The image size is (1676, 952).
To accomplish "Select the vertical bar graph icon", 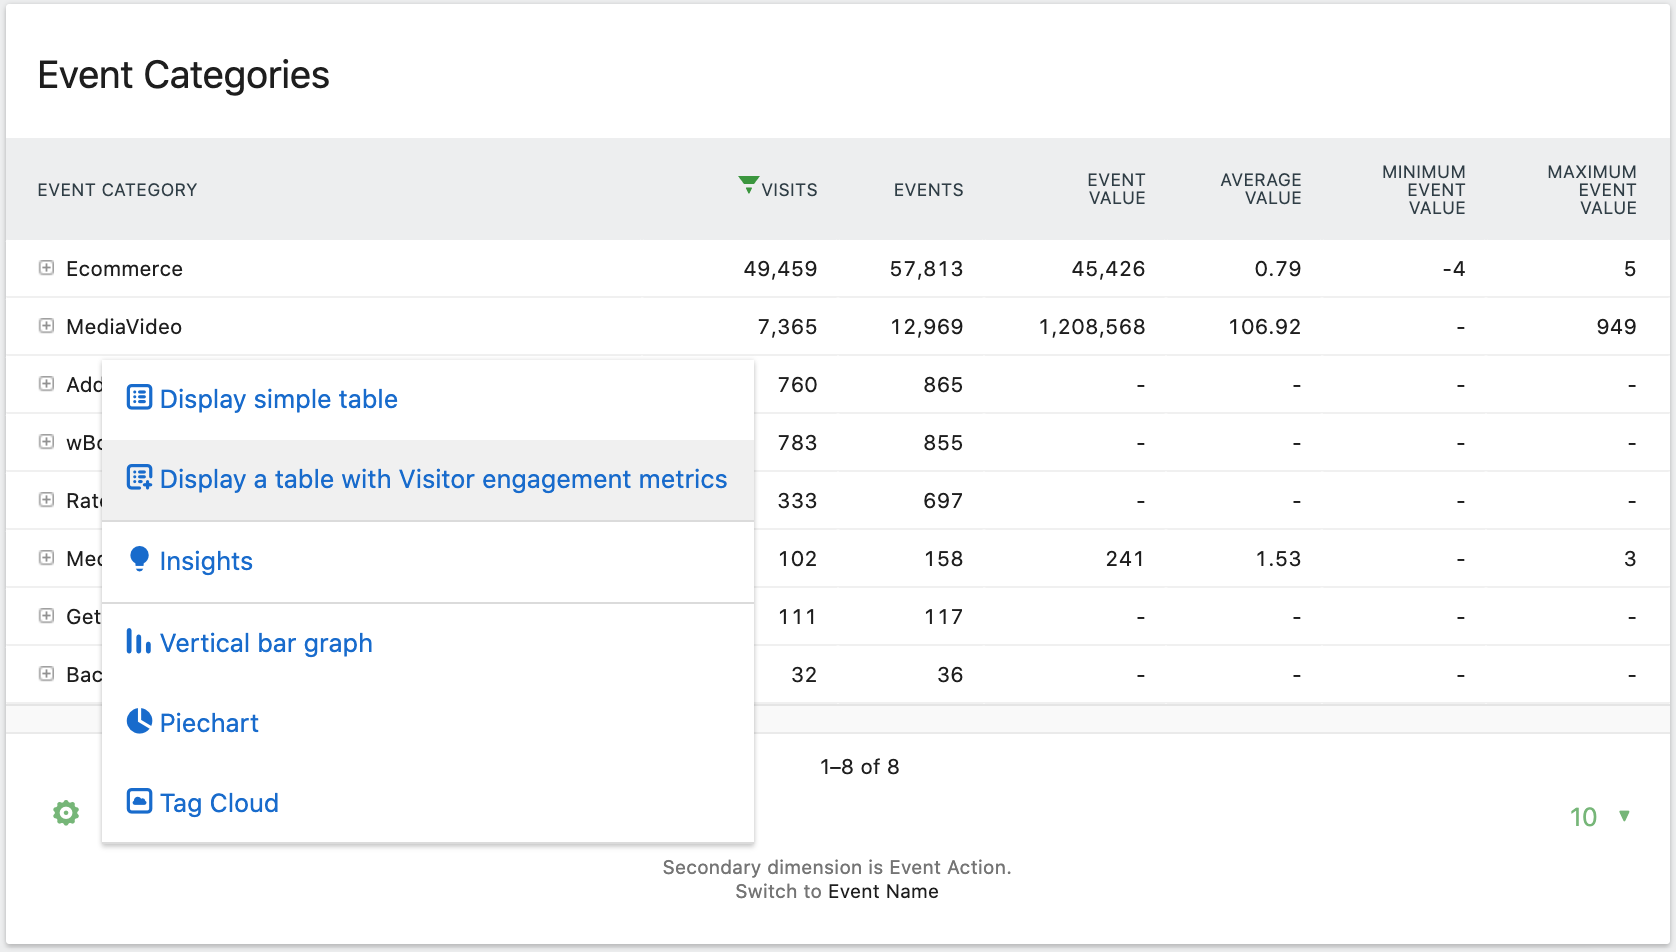I will point(137,642).
